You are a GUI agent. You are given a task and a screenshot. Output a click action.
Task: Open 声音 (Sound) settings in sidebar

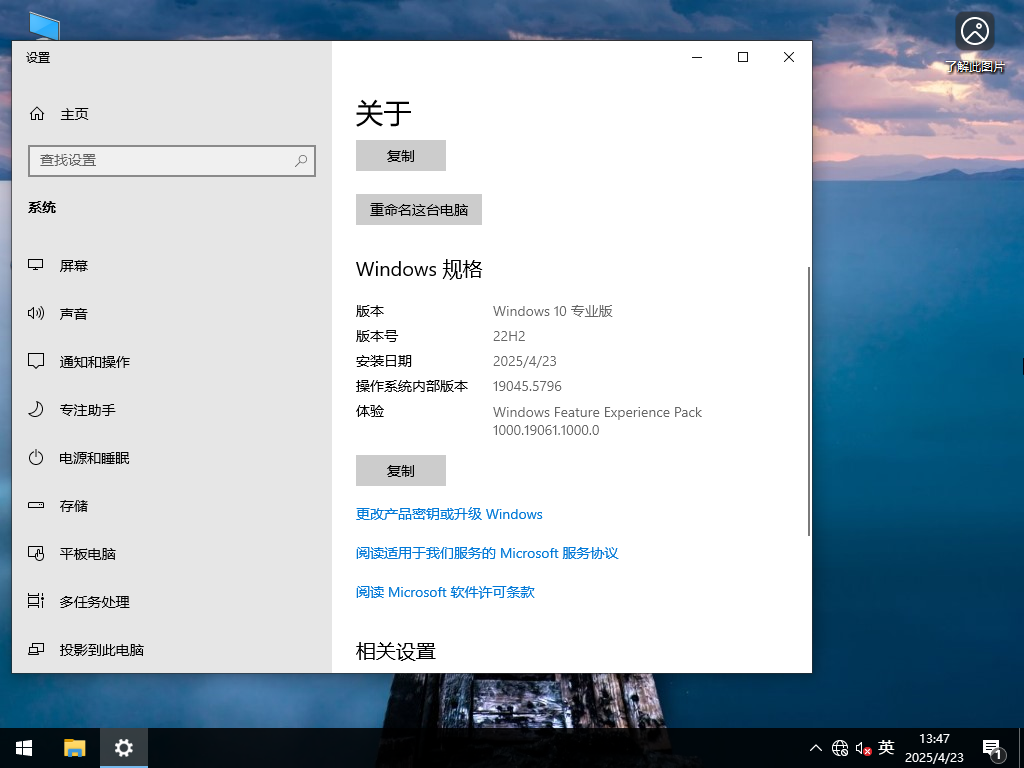tap(73, 313)
